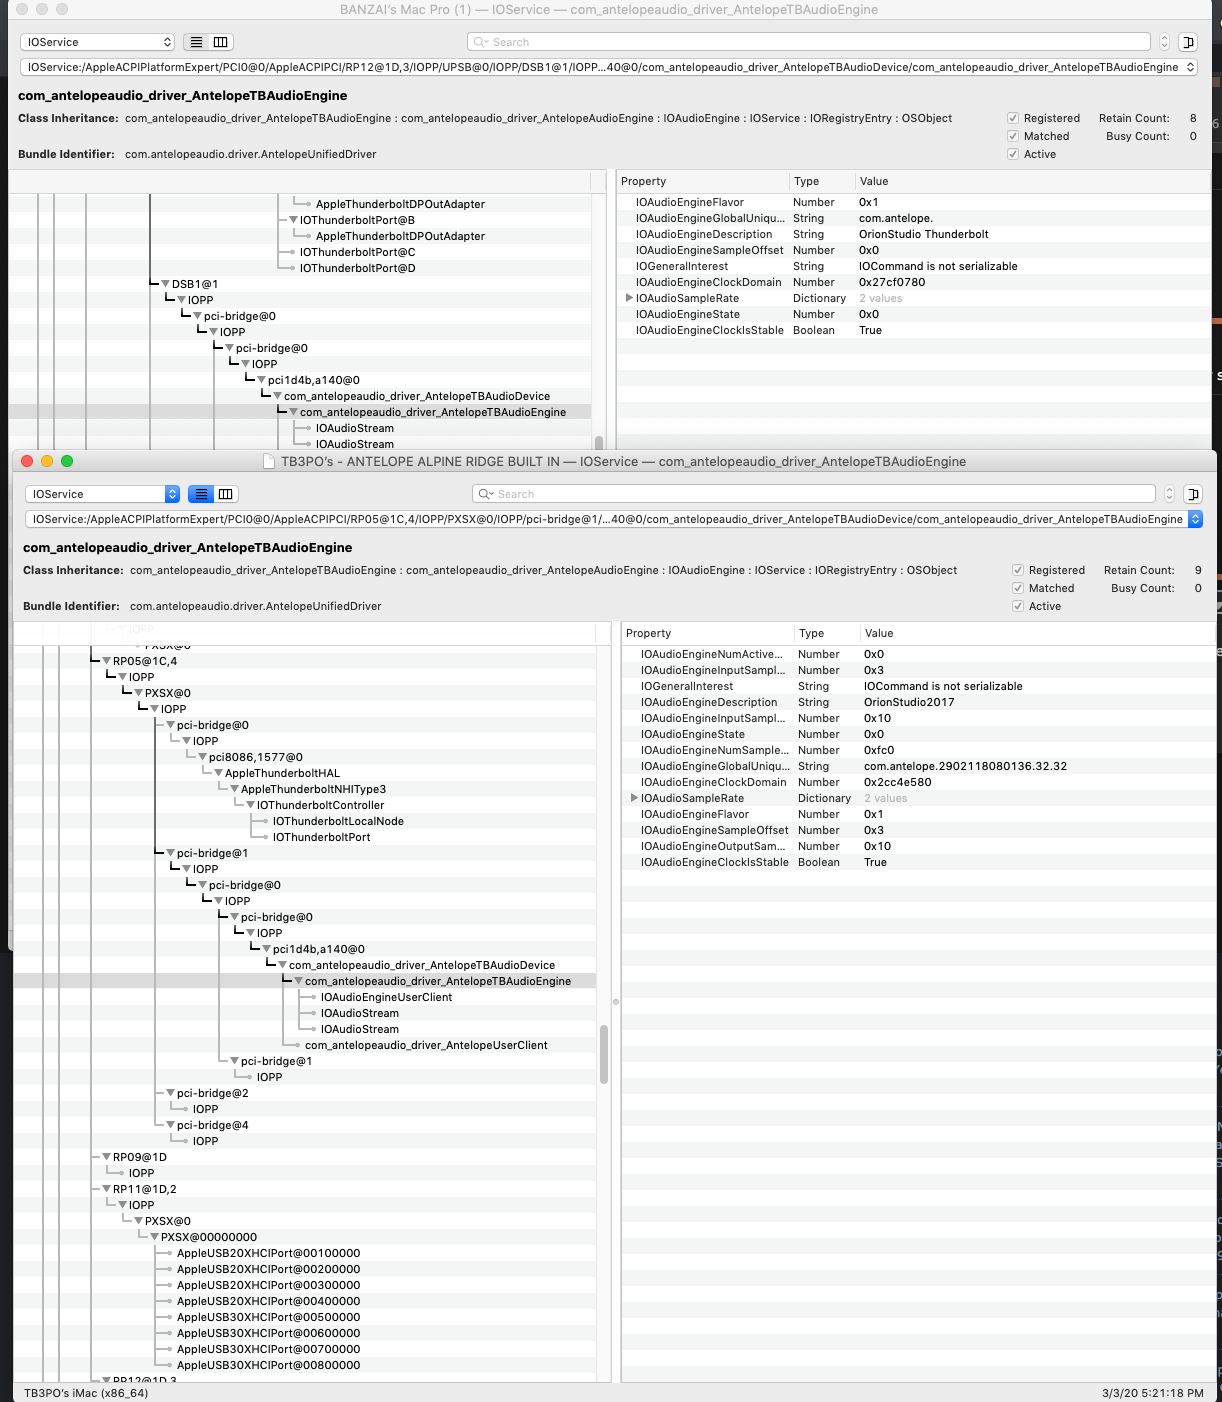Sort by Type column in BANZAI's window
This screenshot has width=1222, height=1402.
pyautogui.click(x=822, y=181)
